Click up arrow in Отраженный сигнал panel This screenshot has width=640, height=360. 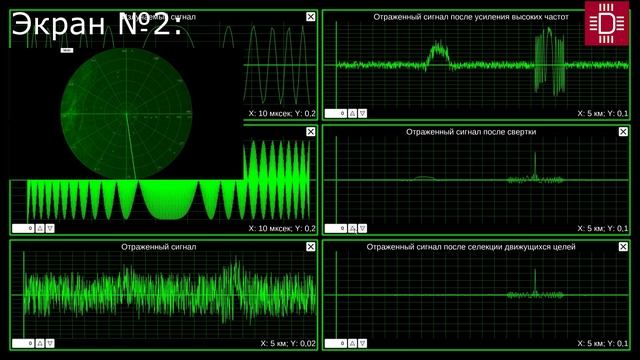coord(40,344)
